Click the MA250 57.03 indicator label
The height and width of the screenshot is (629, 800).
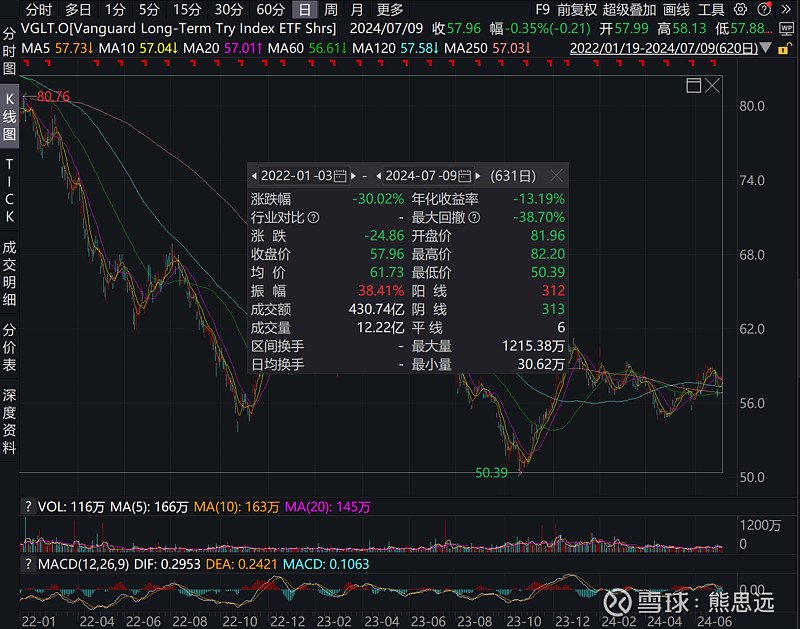488,48
